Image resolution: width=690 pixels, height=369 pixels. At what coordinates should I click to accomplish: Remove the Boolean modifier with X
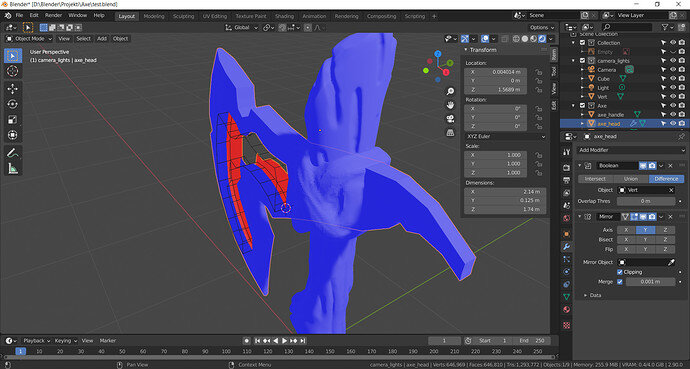coord(671,166)
